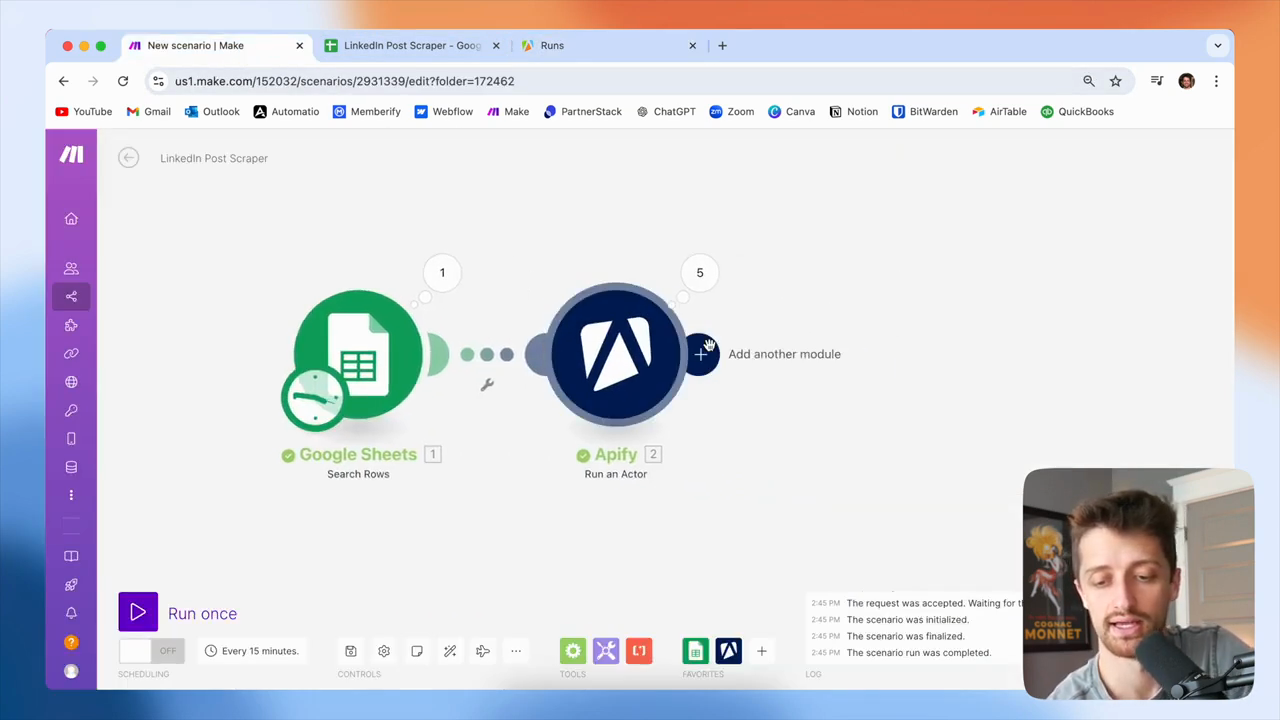
Task: Open the green Flow control tools icon
Action: pos(573,651)
